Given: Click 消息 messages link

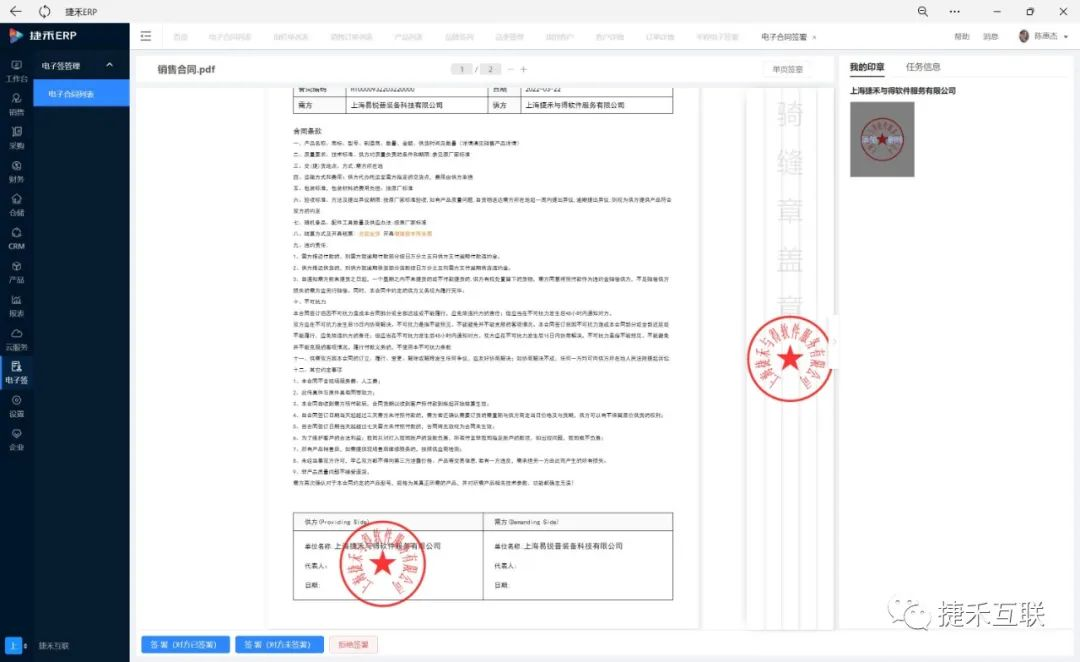Looking at the screenshot, I should coord(990,37).
